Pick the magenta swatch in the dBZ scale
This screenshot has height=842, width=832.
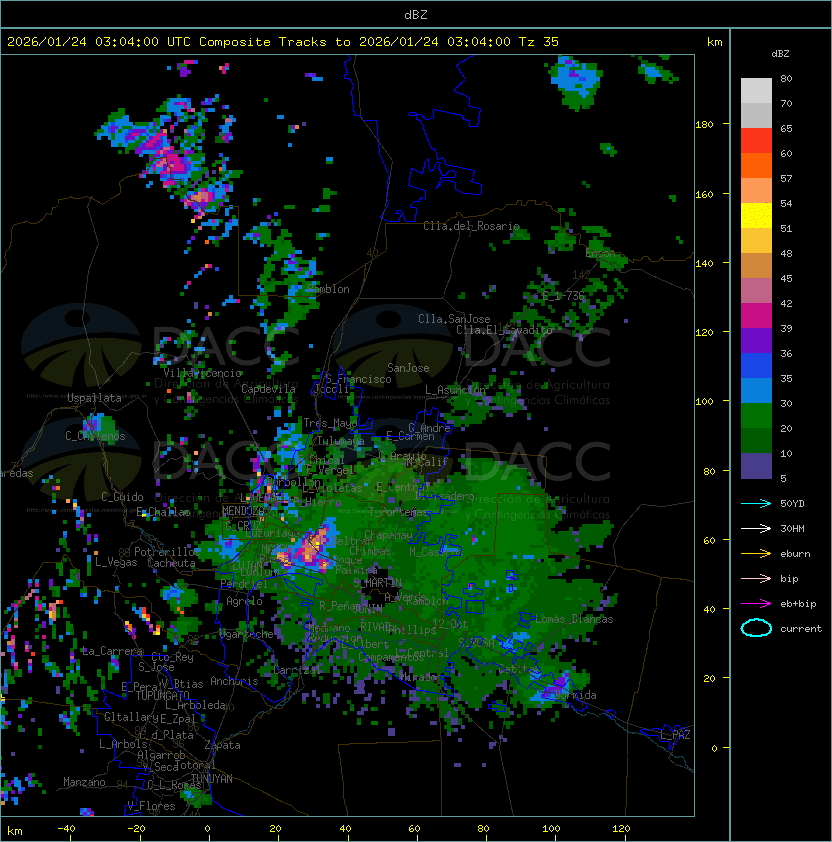coord(756,316)
